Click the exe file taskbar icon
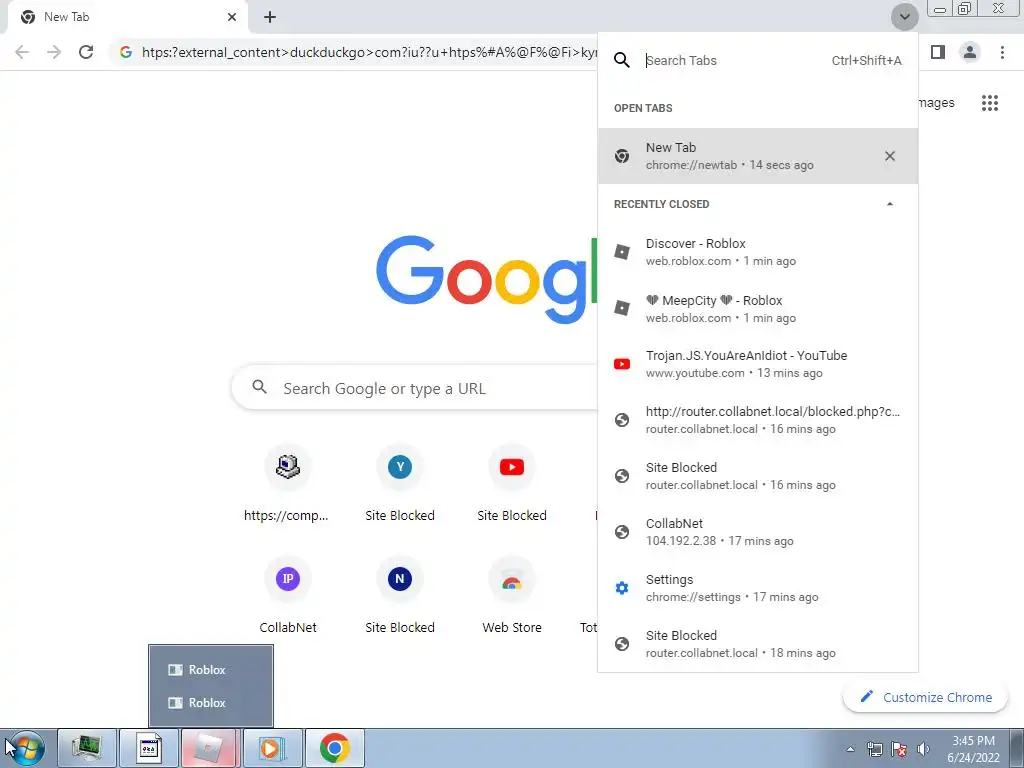The width and height of the screenshot is (1024, 768). tap(148, 748)
